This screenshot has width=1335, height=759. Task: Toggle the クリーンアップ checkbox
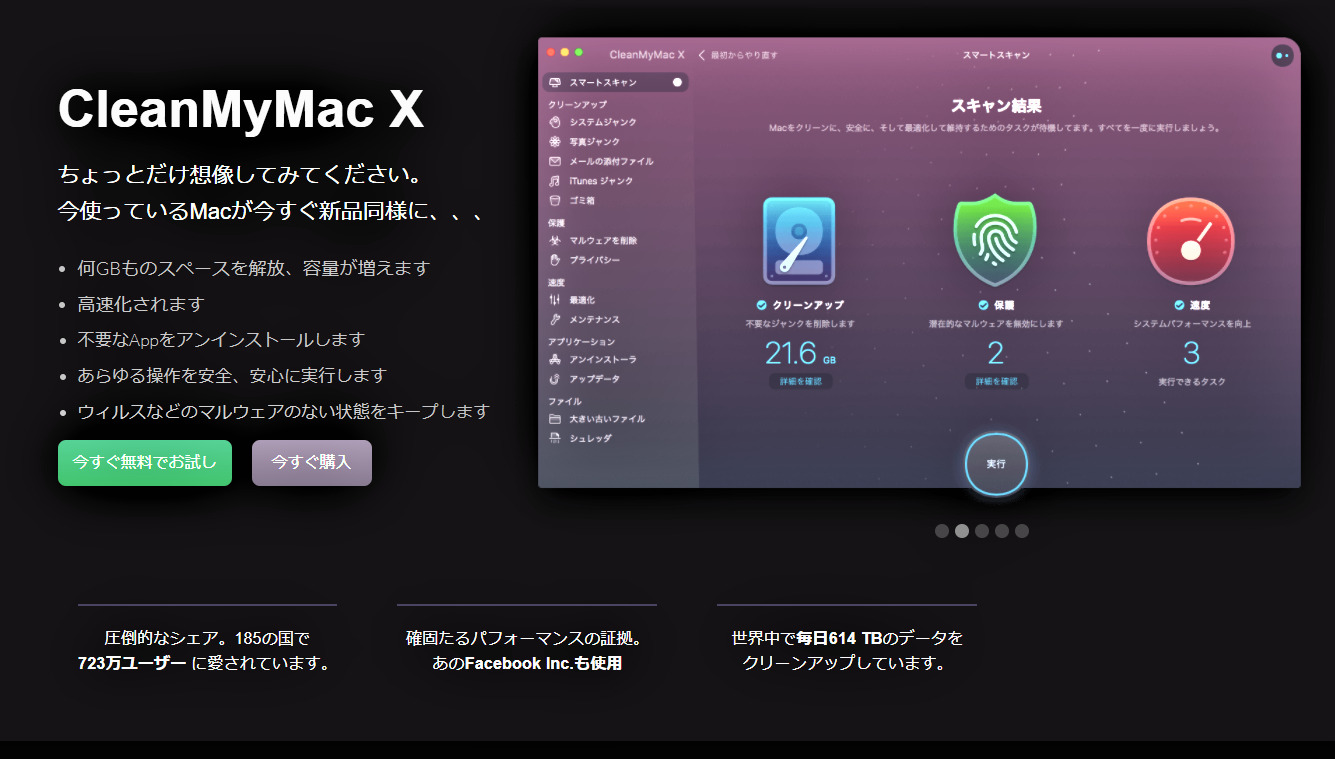tap(762, 305)
